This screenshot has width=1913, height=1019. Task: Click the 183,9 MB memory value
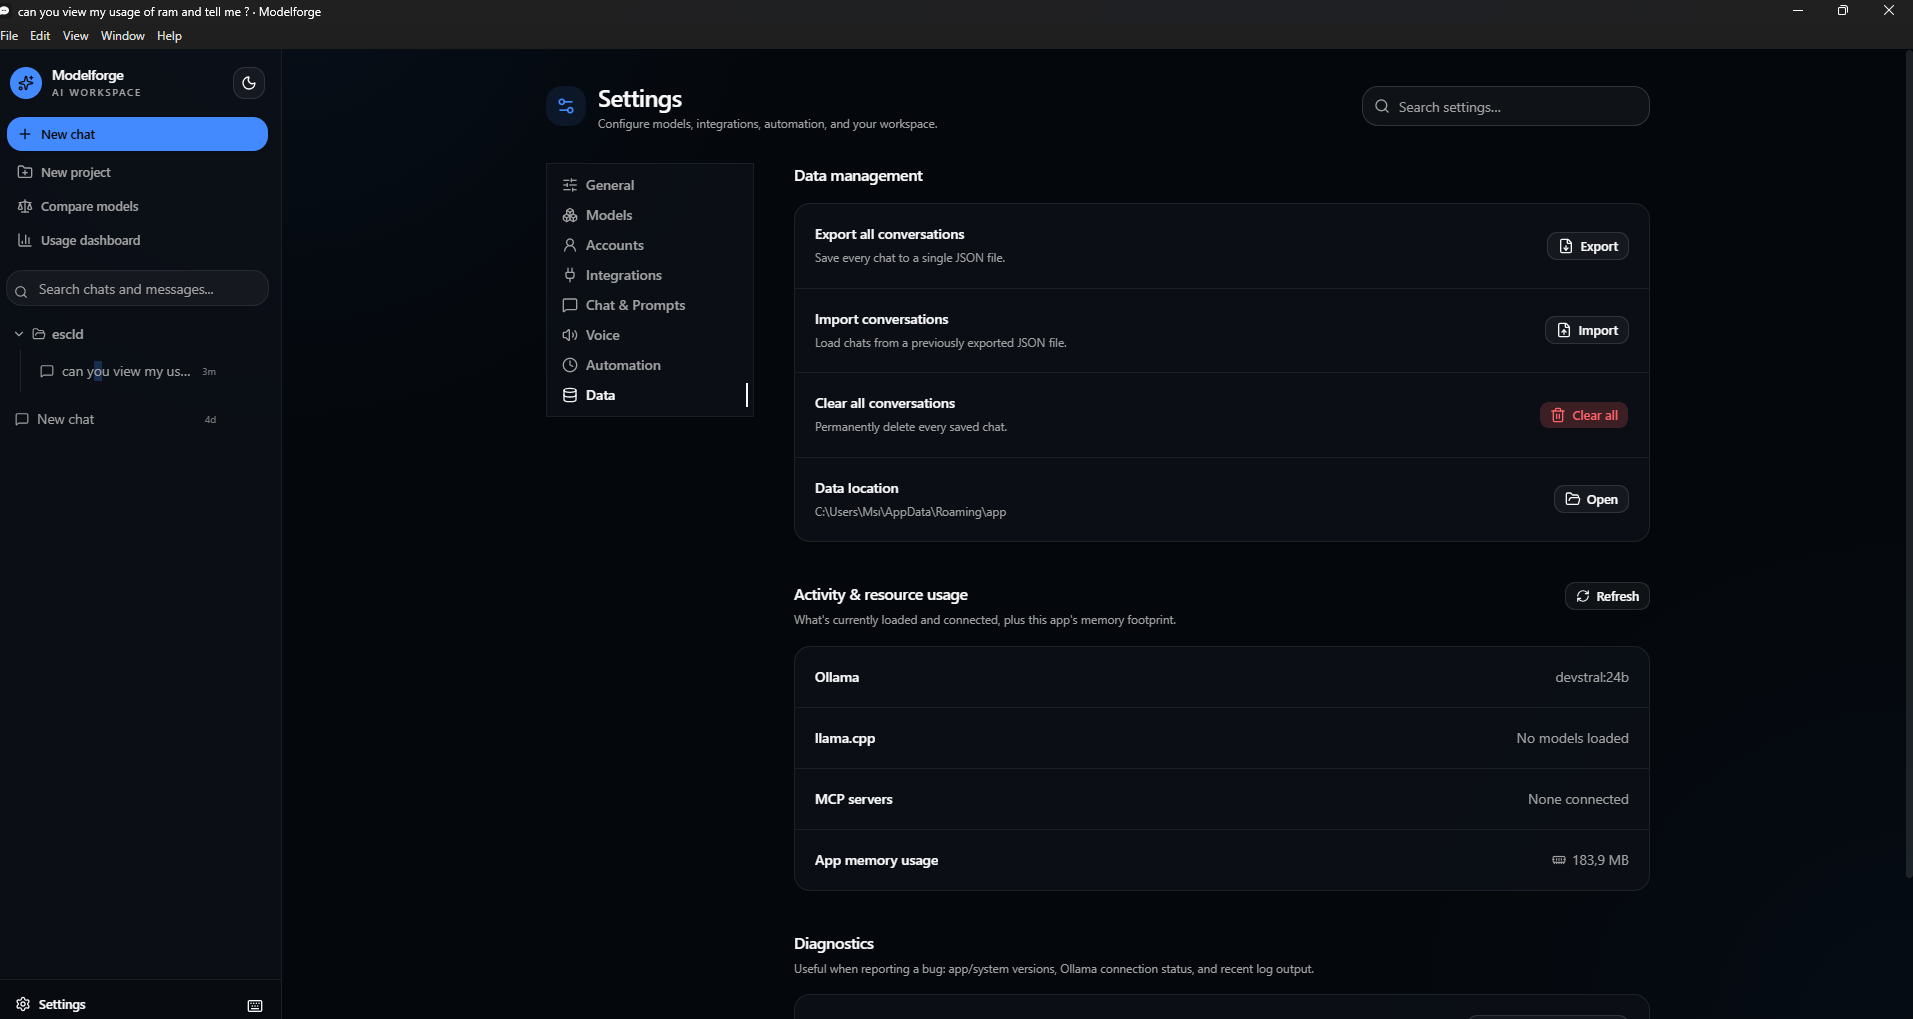1600,860
